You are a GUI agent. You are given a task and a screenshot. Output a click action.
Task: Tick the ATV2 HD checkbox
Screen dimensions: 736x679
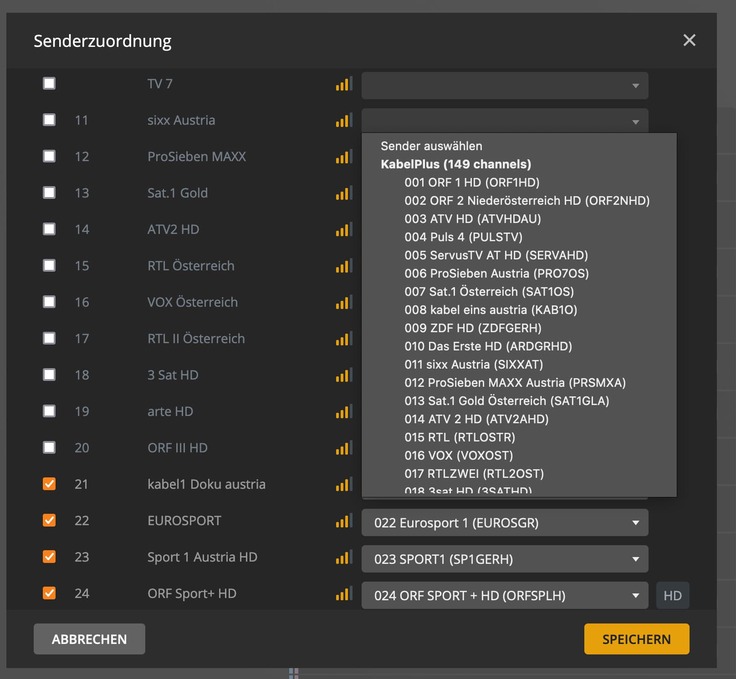(49, 229)
